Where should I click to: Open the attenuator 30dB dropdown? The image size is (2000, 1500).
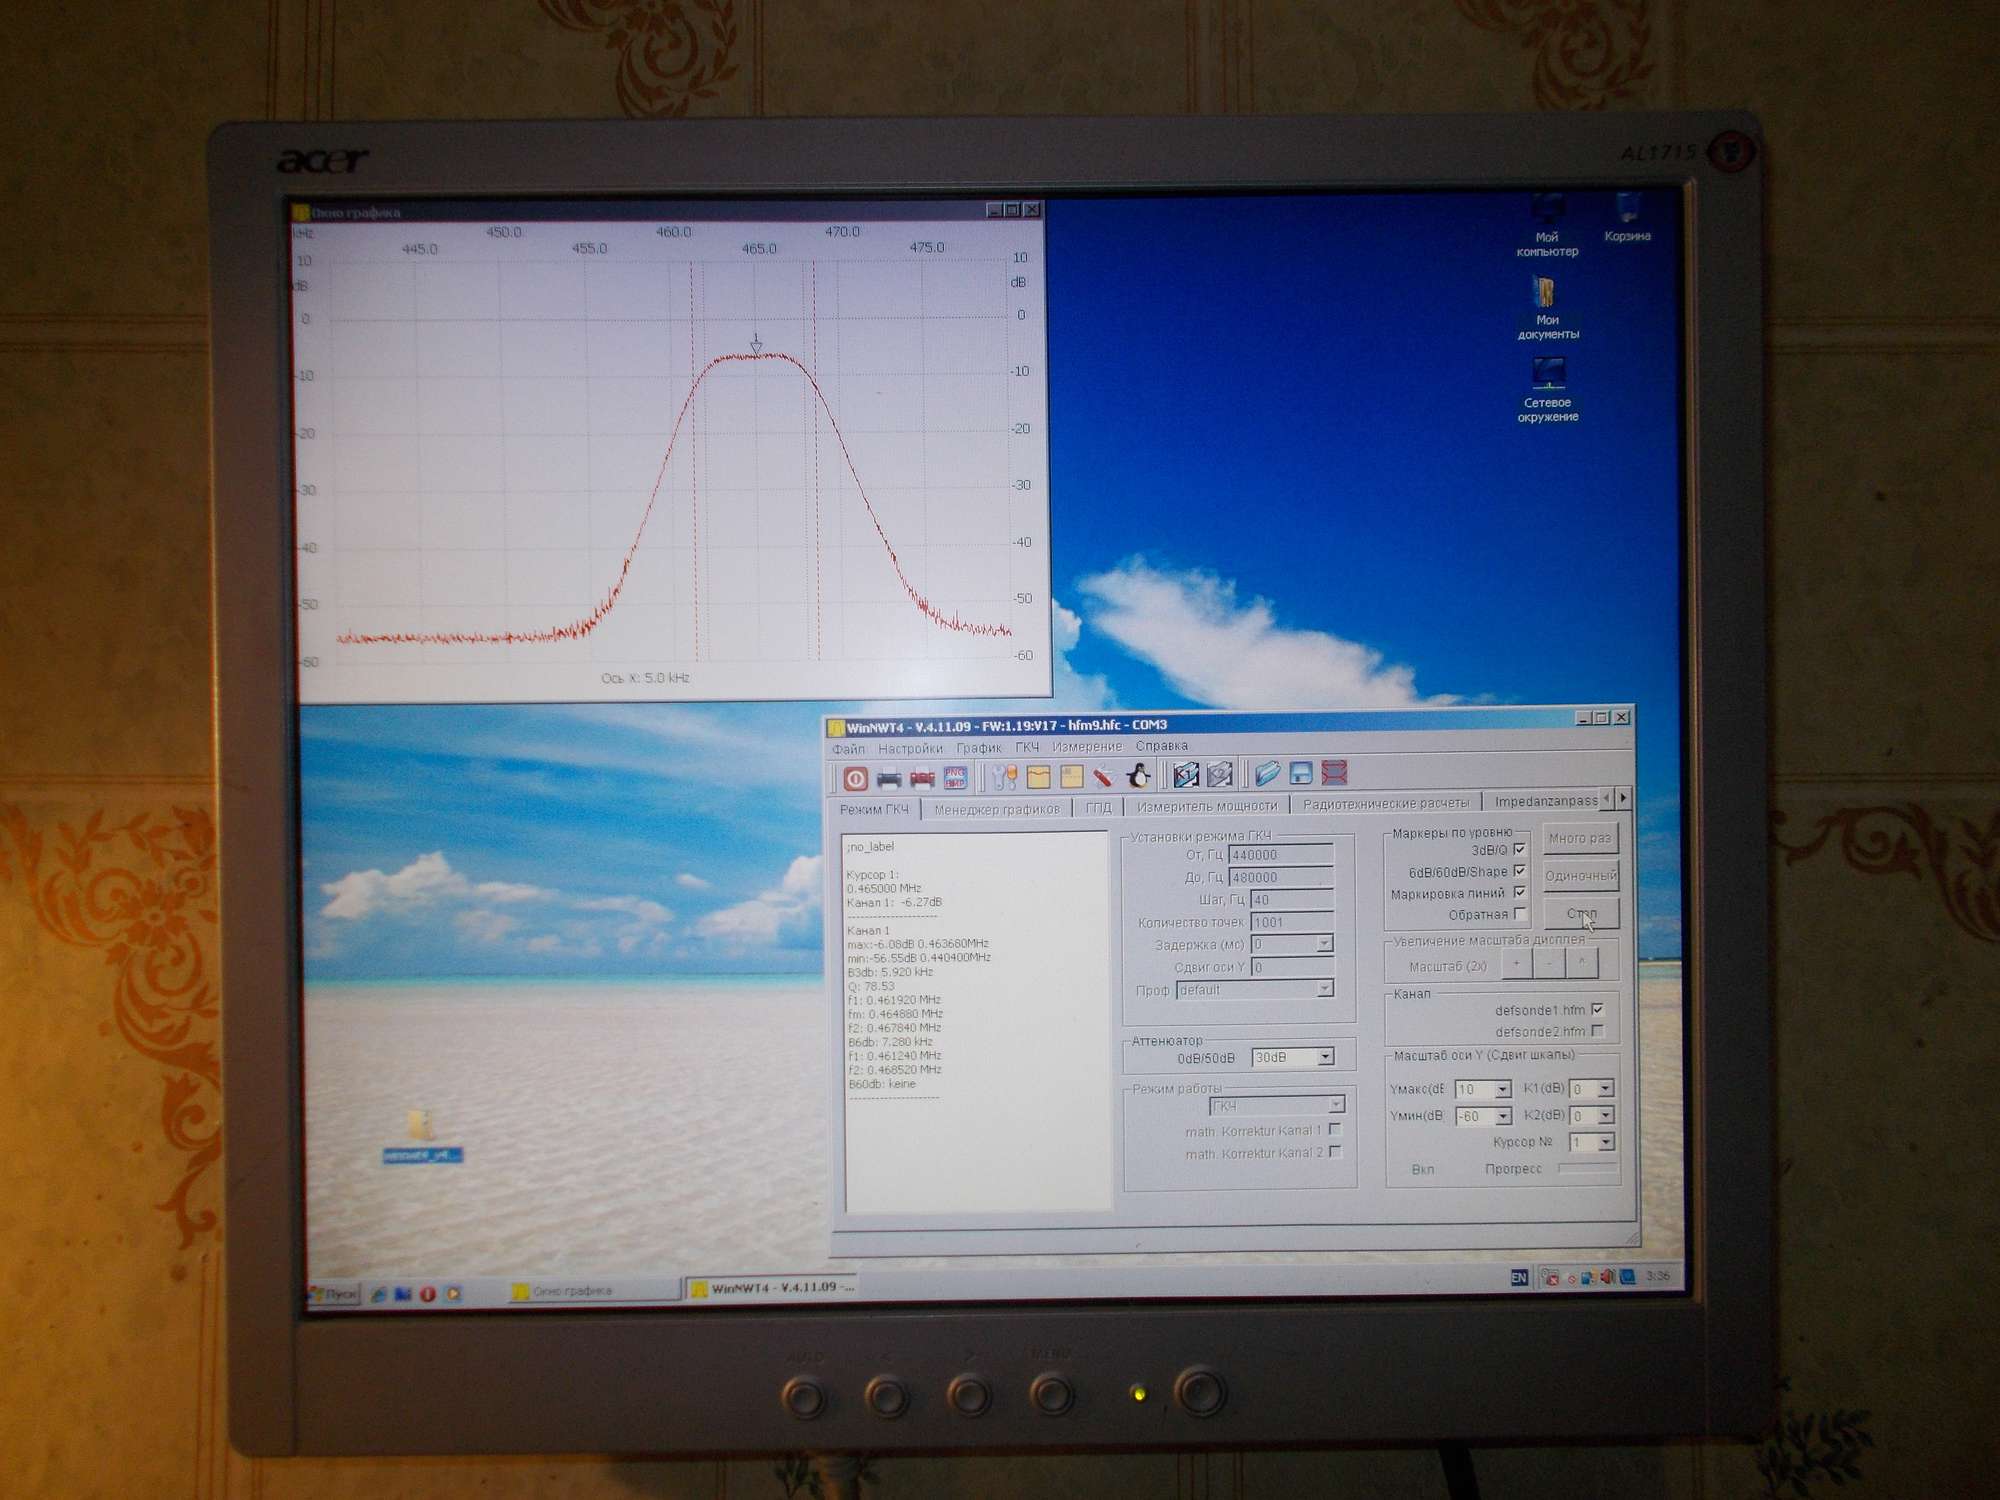1326,1057
